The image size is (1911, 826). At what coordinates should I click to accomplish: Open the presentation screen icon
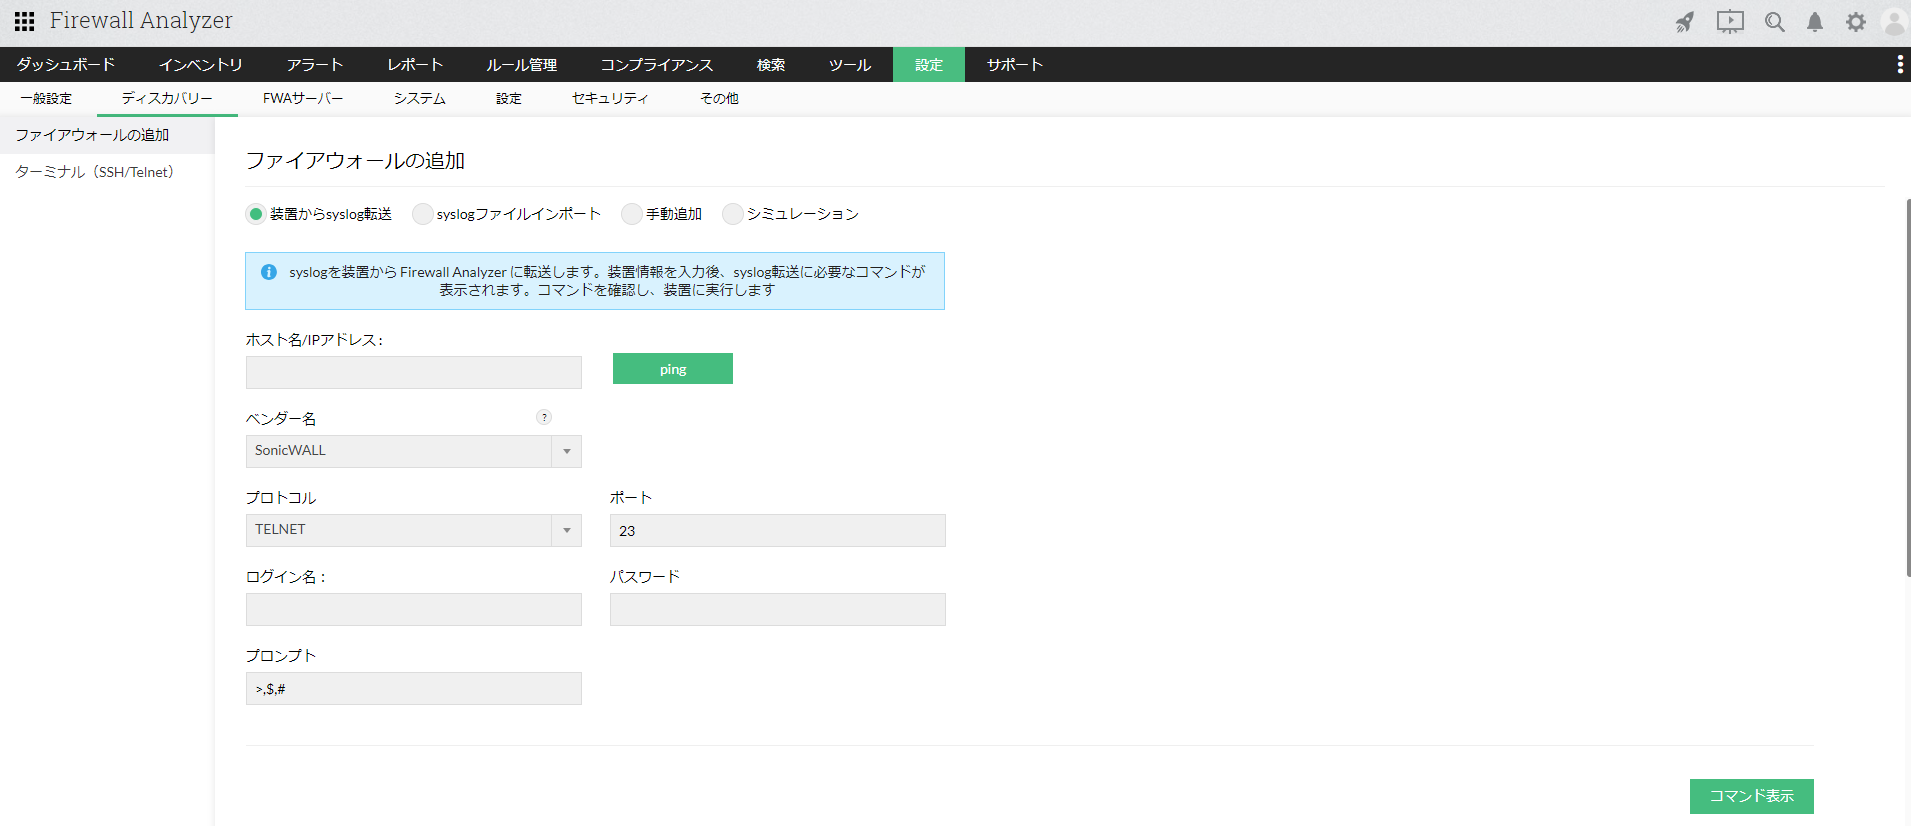1730,22
